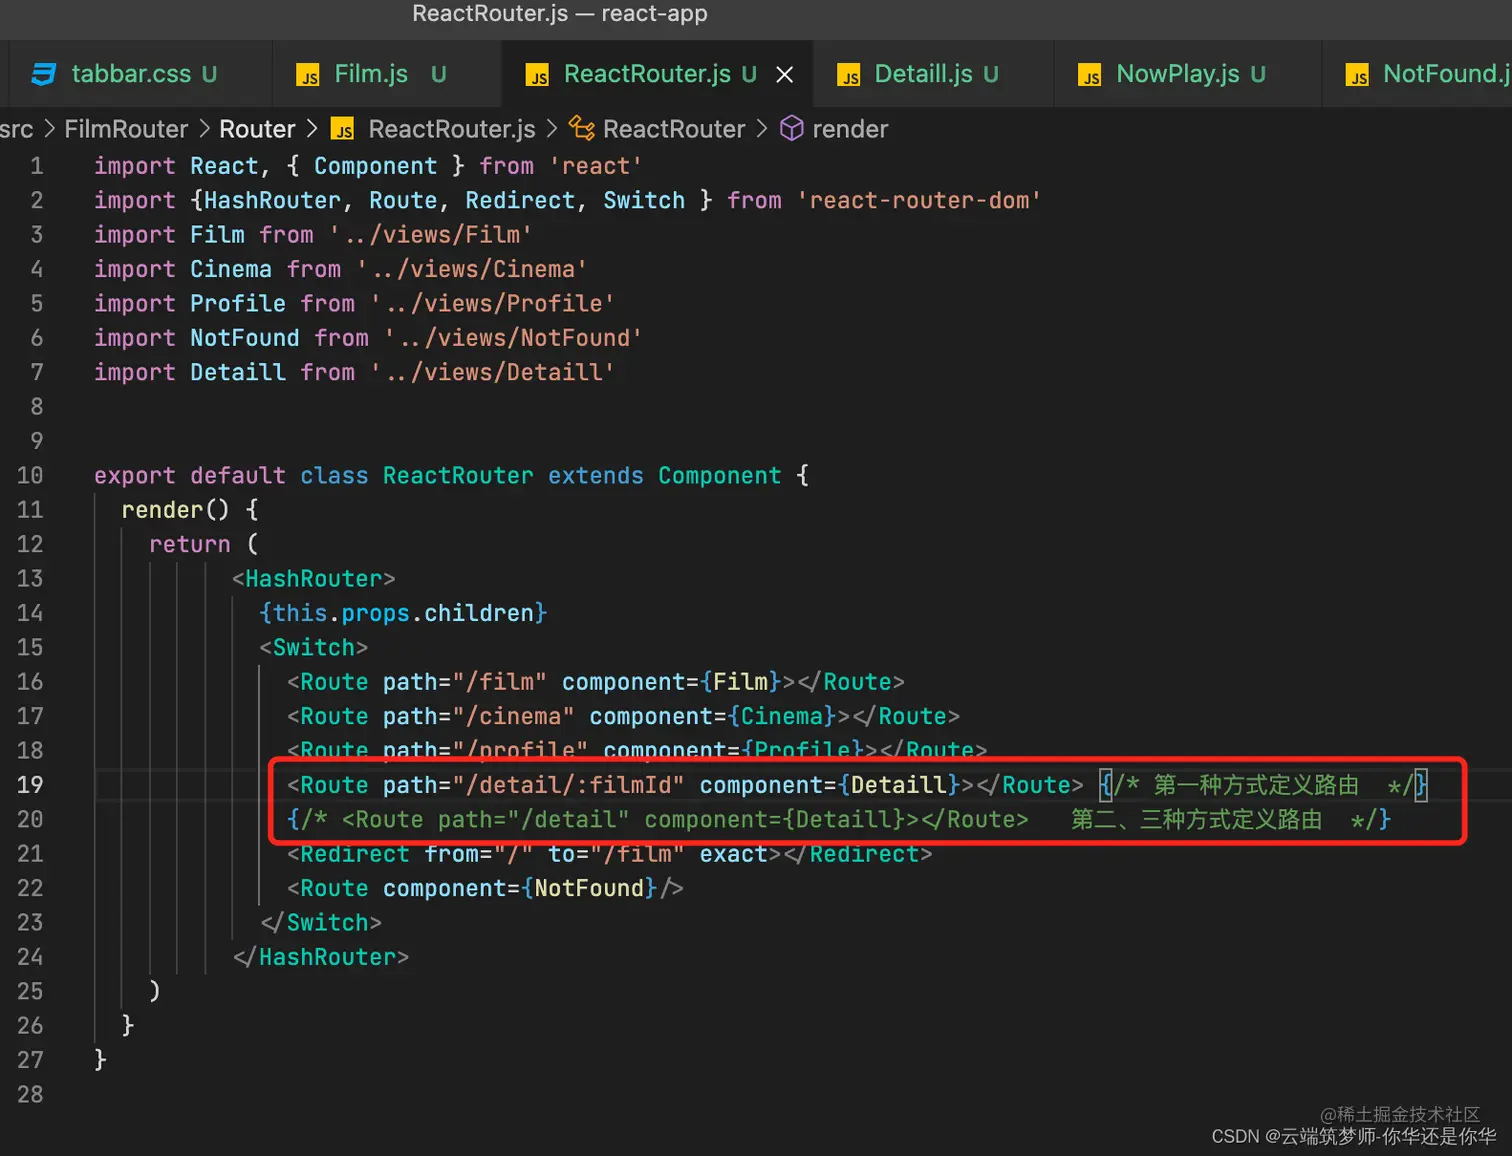Screen dimensions: 1512x1156
Task: Click '../views/Detaill' import path
Action: (492, 372)
